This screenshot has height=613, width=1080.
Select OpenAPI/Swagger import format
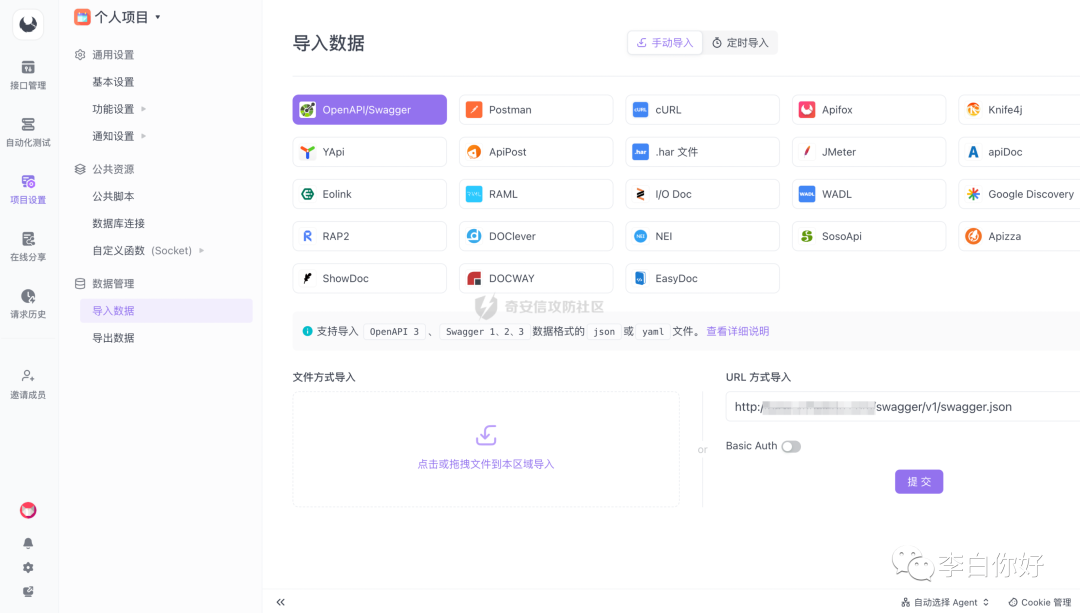(370, 110)
